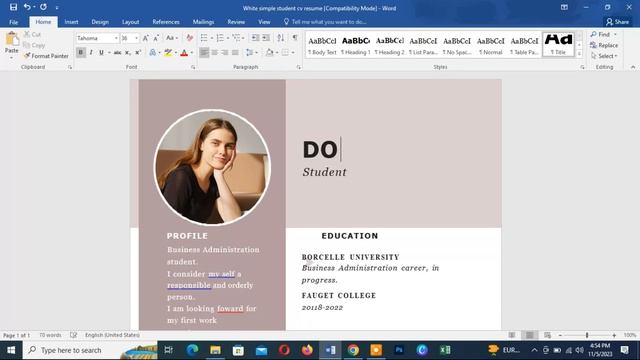Click the text highlight color button

pos(168,53)
